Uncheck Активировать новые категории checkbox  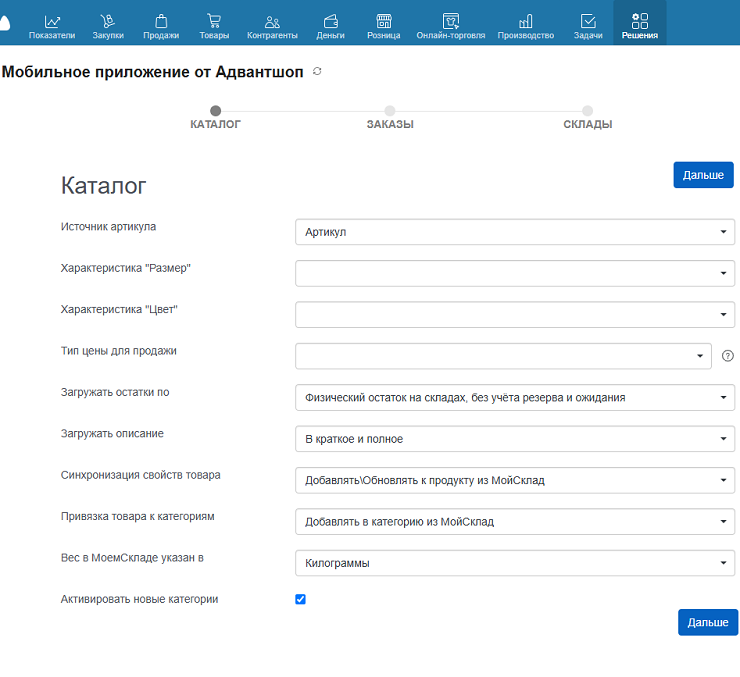pyautogui.click(x=300, y=599)
